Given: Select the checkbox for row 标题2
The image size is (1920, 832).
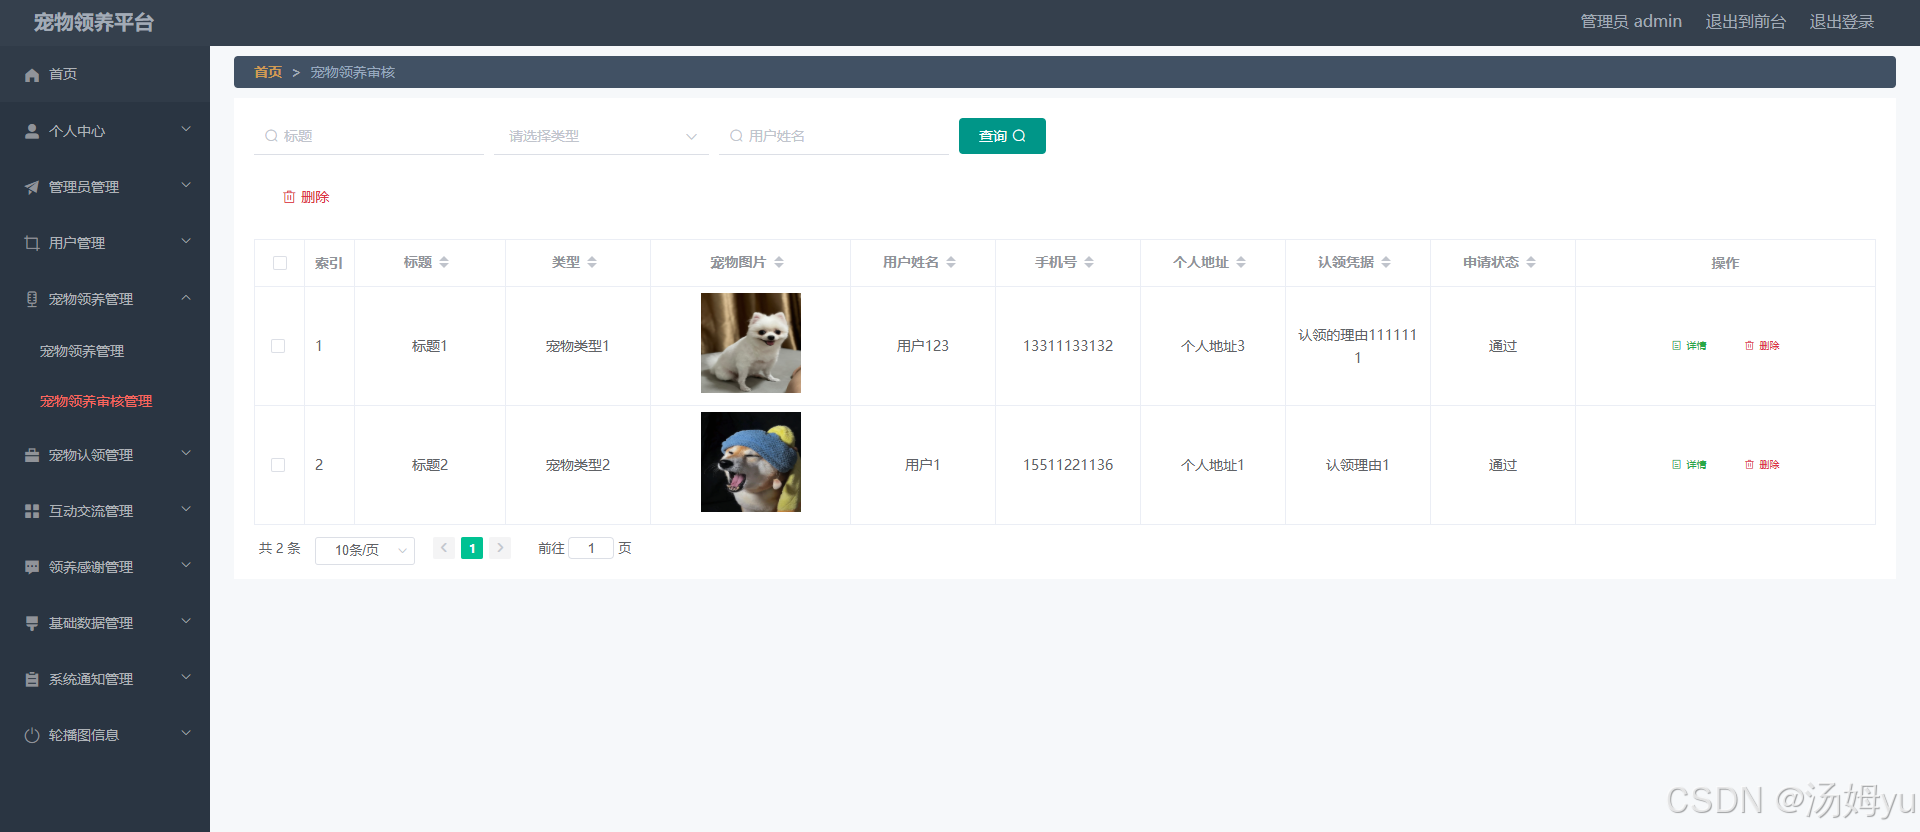Looking at the screenshot, I should (x=278, y=465).
